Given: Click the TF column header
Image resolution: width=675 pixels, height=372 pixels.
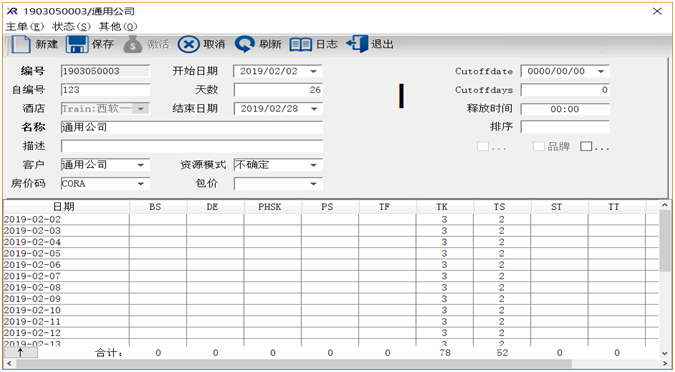Looking at the screenshot, I should click(x=387, y=207).
